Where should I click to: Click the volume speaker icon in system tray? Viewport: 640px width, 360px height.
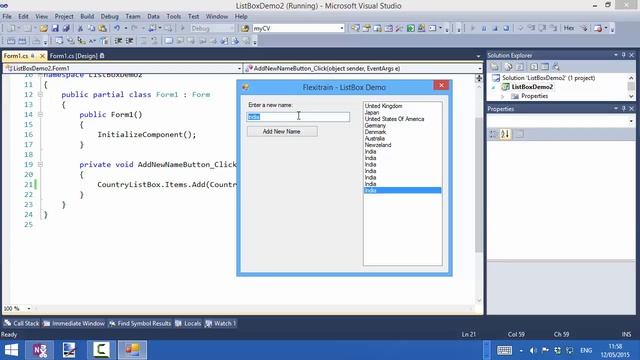pyautogui.click(x=533, y=351)
